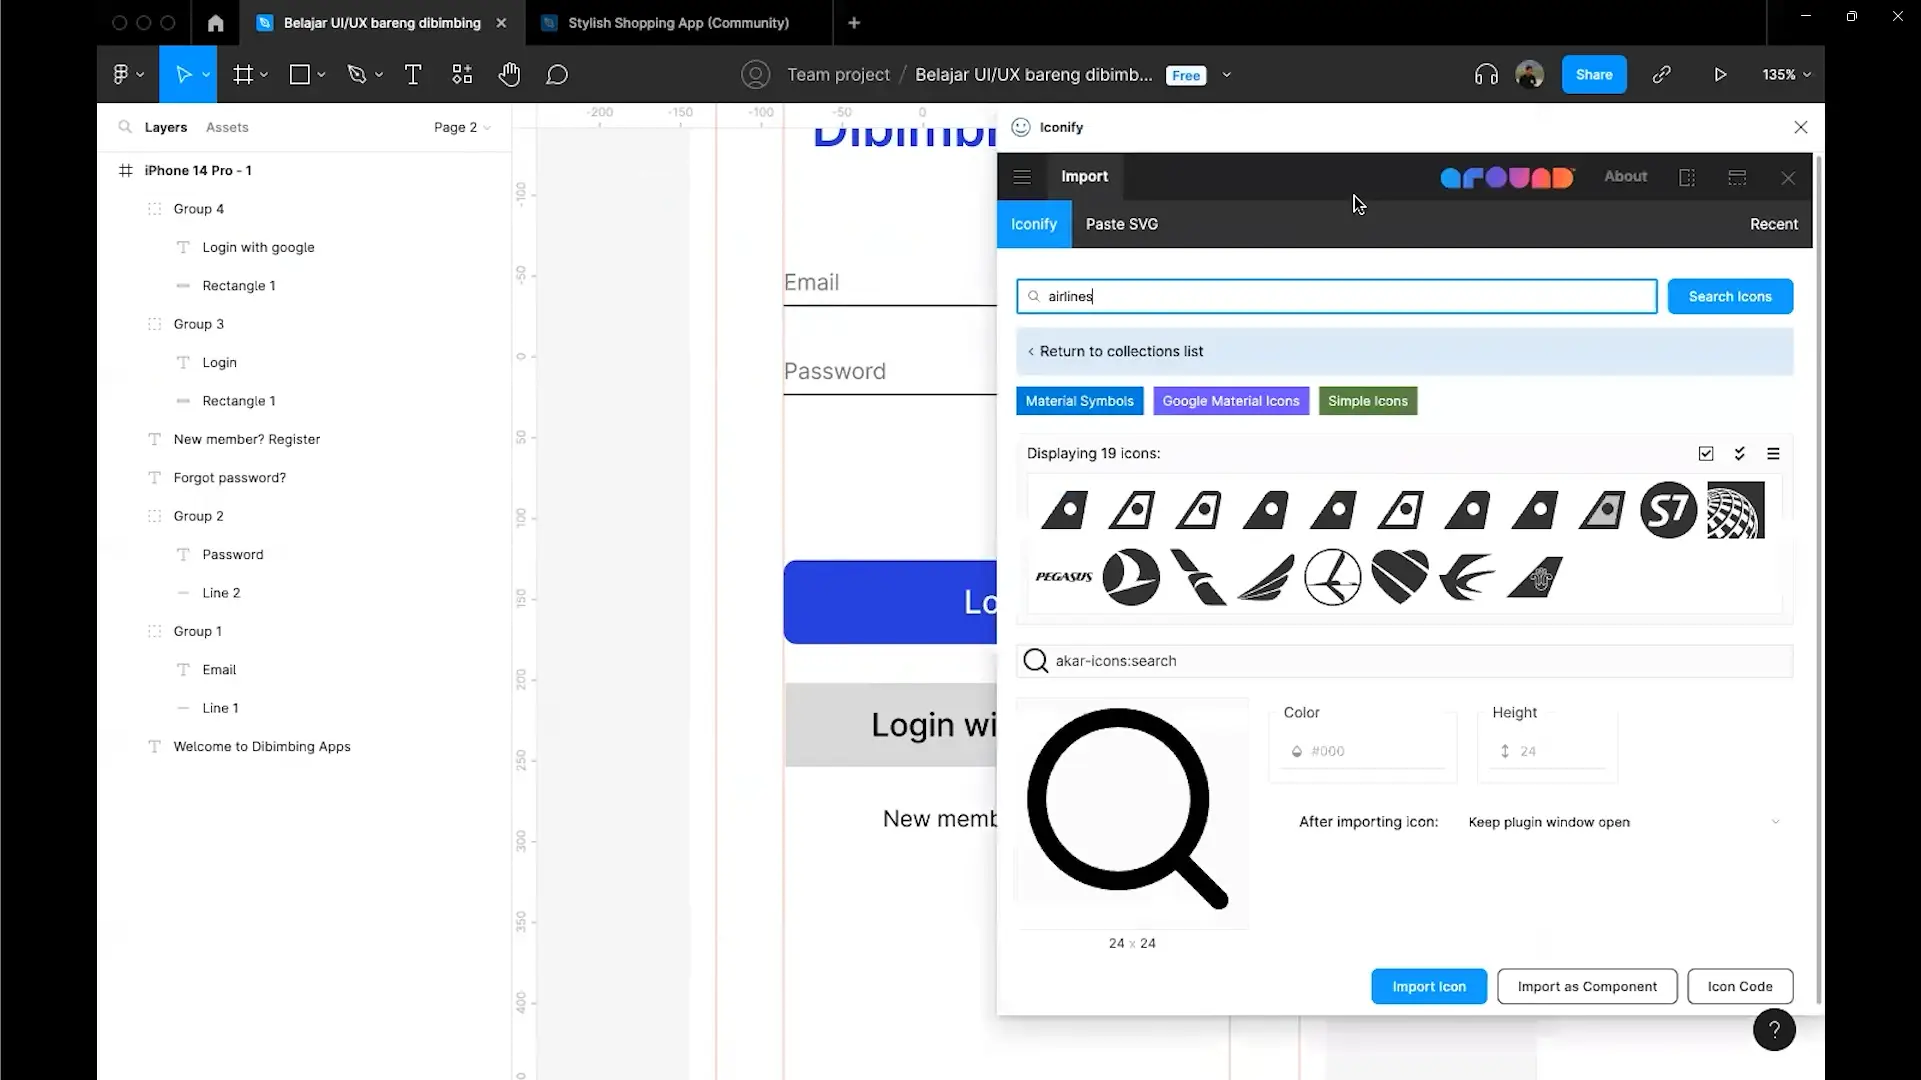The image size is (1921, 1080).
Task: Click the Color #000 field
Action: [x=1362, y=751]
